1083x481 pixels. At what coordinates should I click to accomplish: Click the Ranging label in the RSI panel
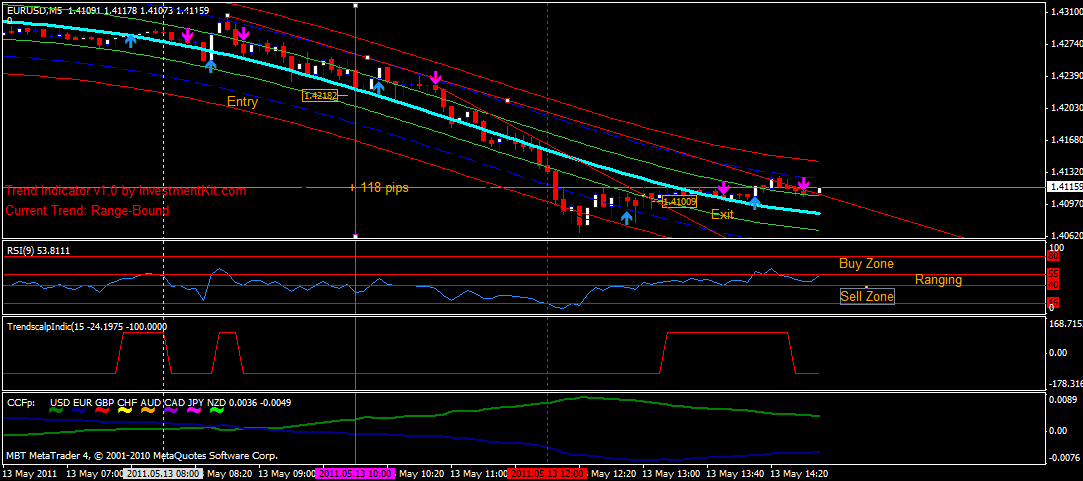(x=938, y=280)
